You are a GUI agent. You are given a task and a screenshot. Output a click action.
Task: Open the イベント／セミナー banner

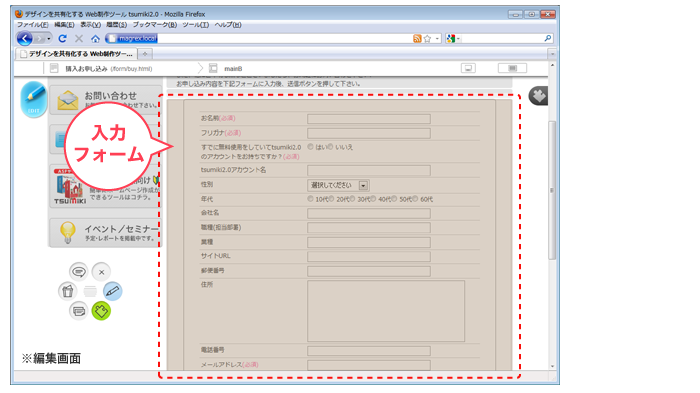click(105, 232)
